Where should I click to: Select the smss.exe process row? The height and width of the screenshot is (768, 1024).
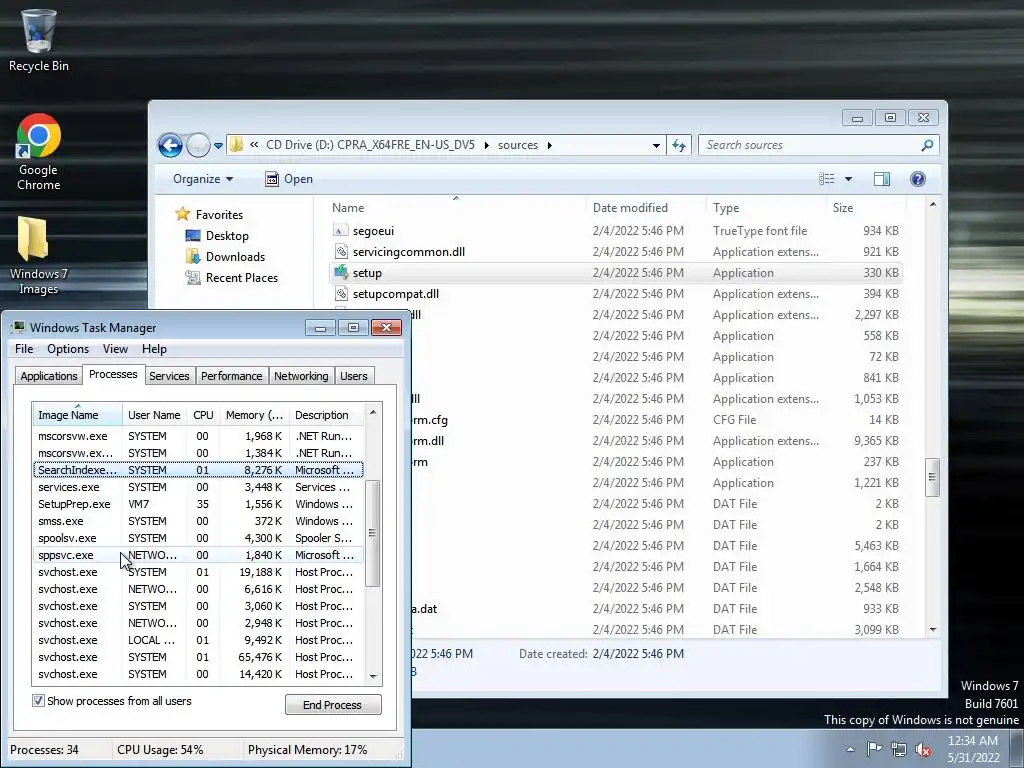[x=198, y=521]
